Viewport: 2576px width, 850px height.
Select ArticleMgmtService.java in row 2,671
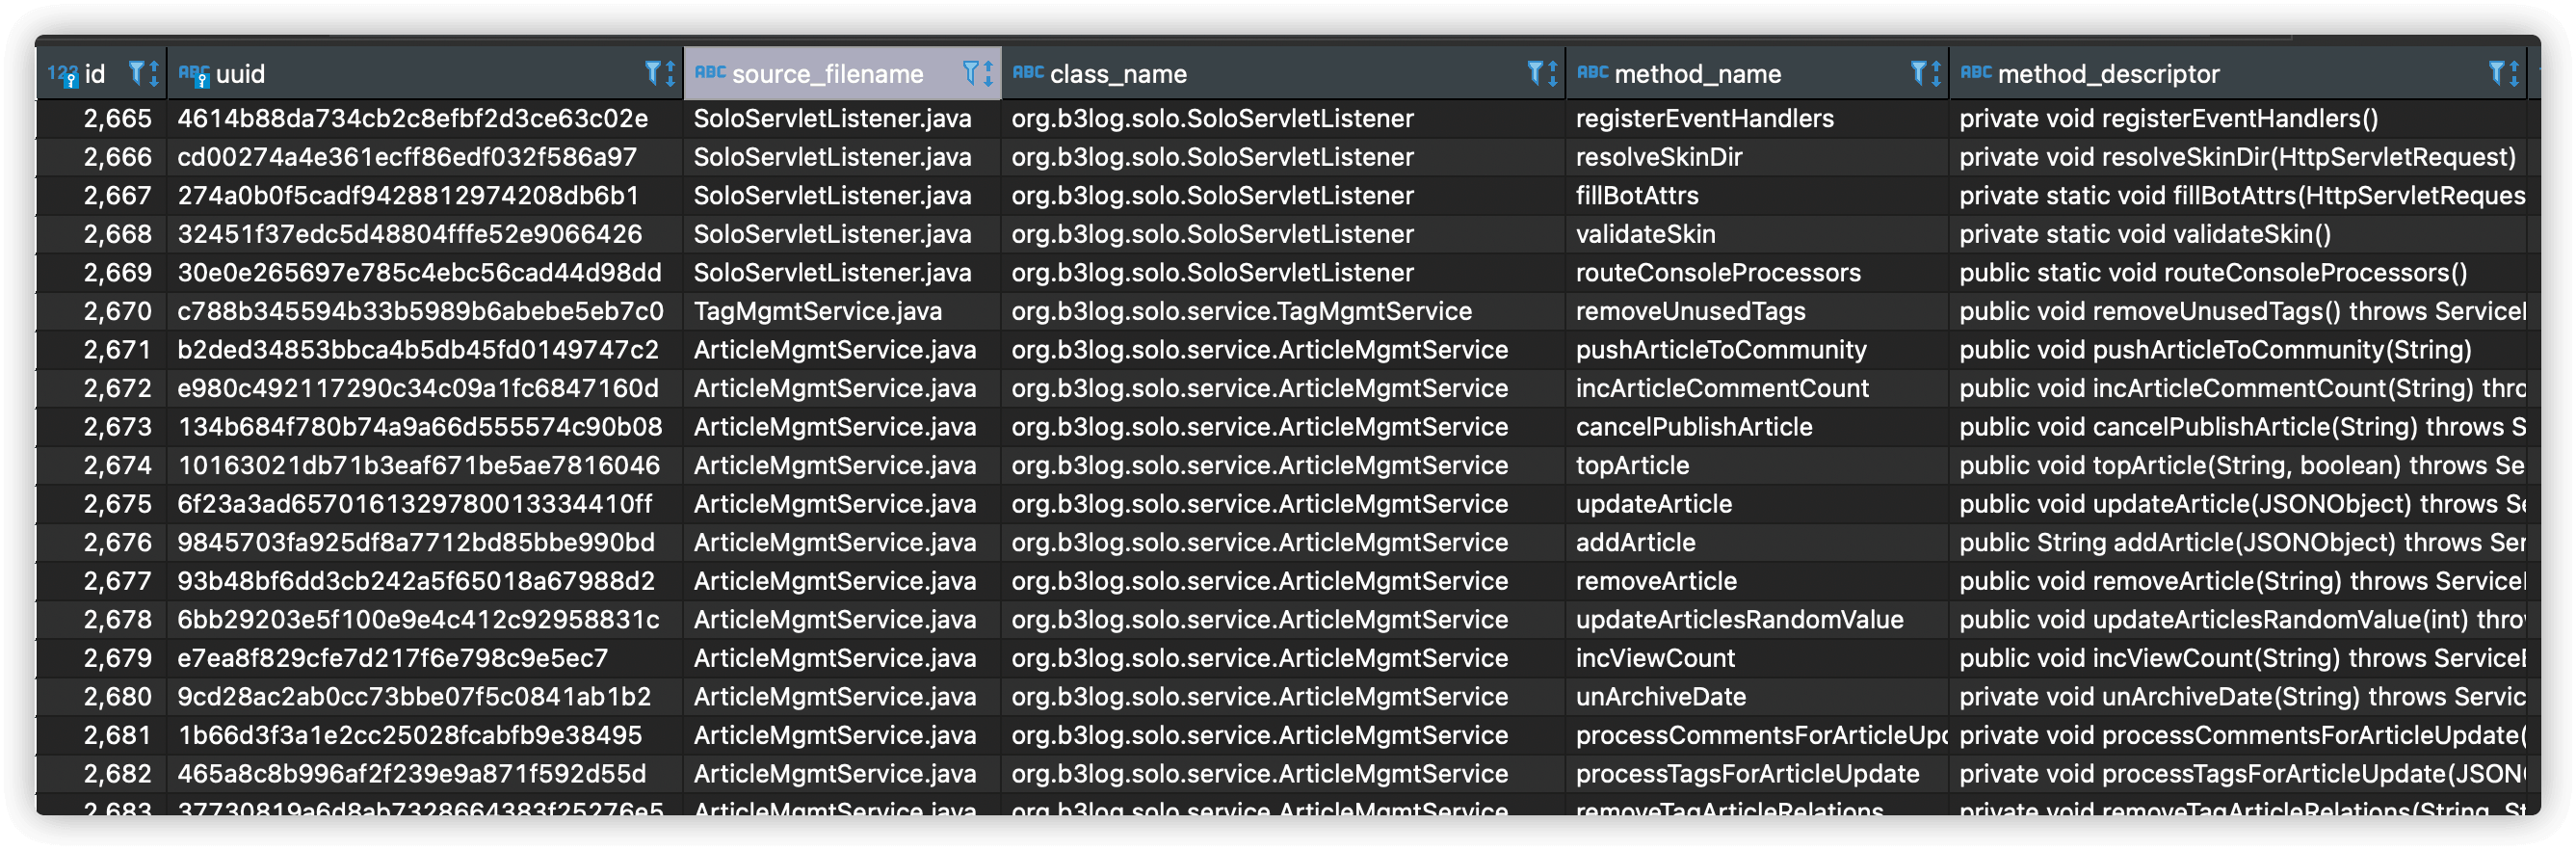pos(842,349)
